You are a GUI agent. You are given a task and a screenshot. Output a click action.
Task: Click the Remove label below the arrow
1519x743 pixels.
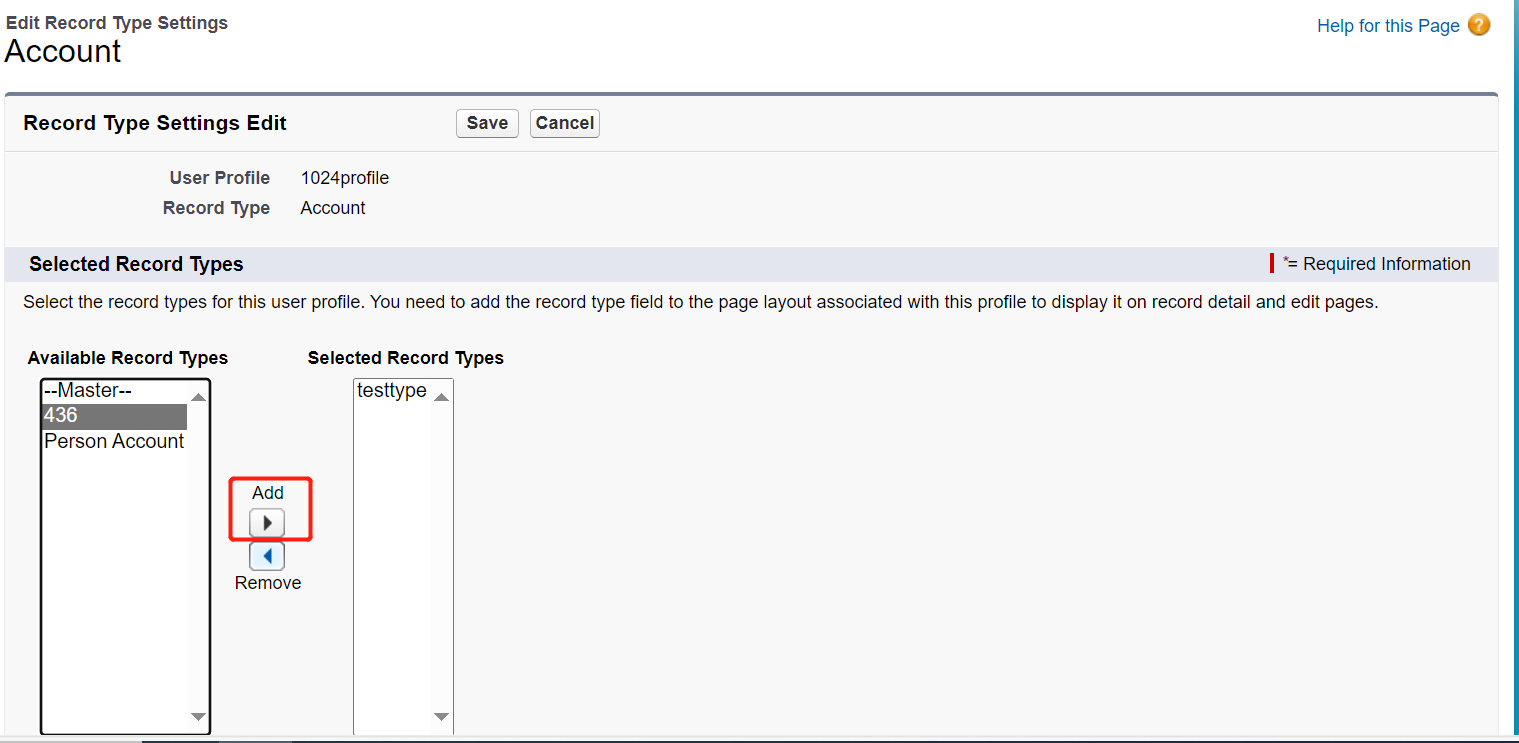tap(267, 582)
